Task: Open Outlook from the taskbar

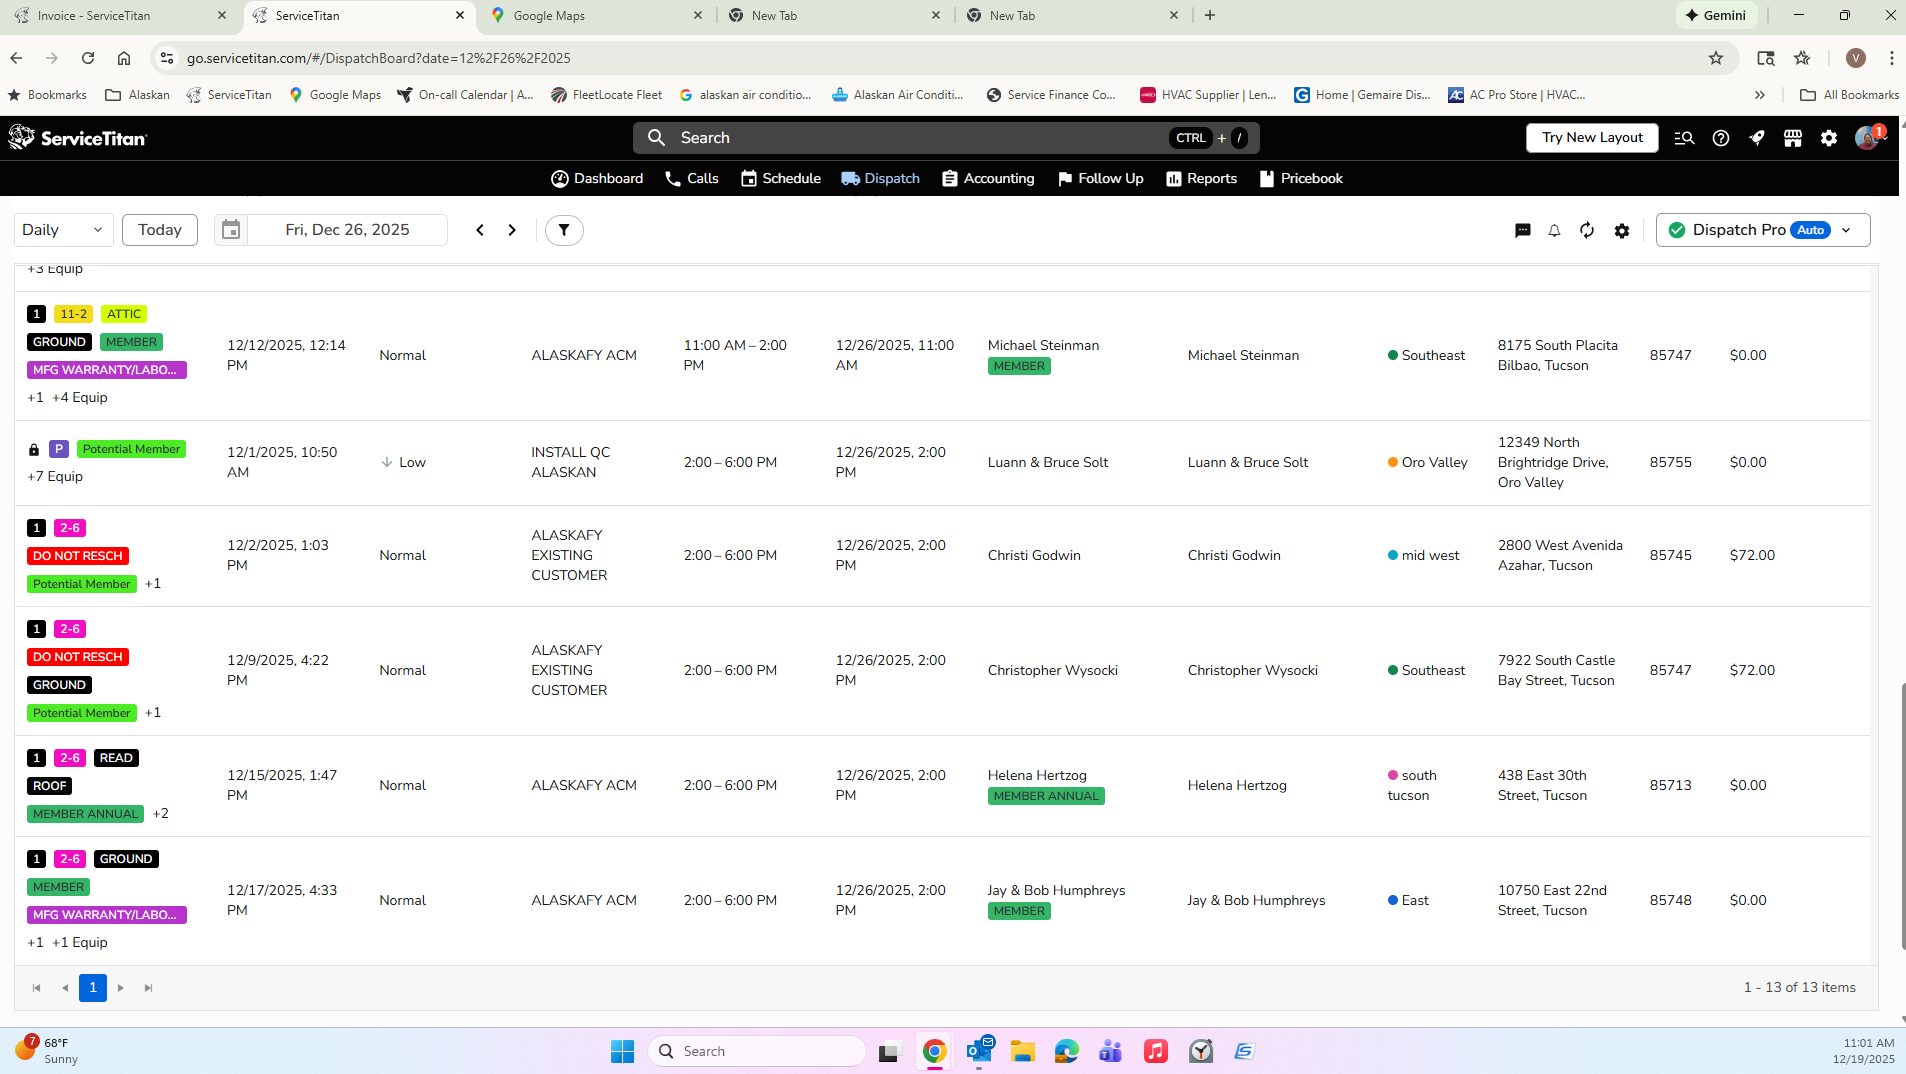Action: [979, 1051]
